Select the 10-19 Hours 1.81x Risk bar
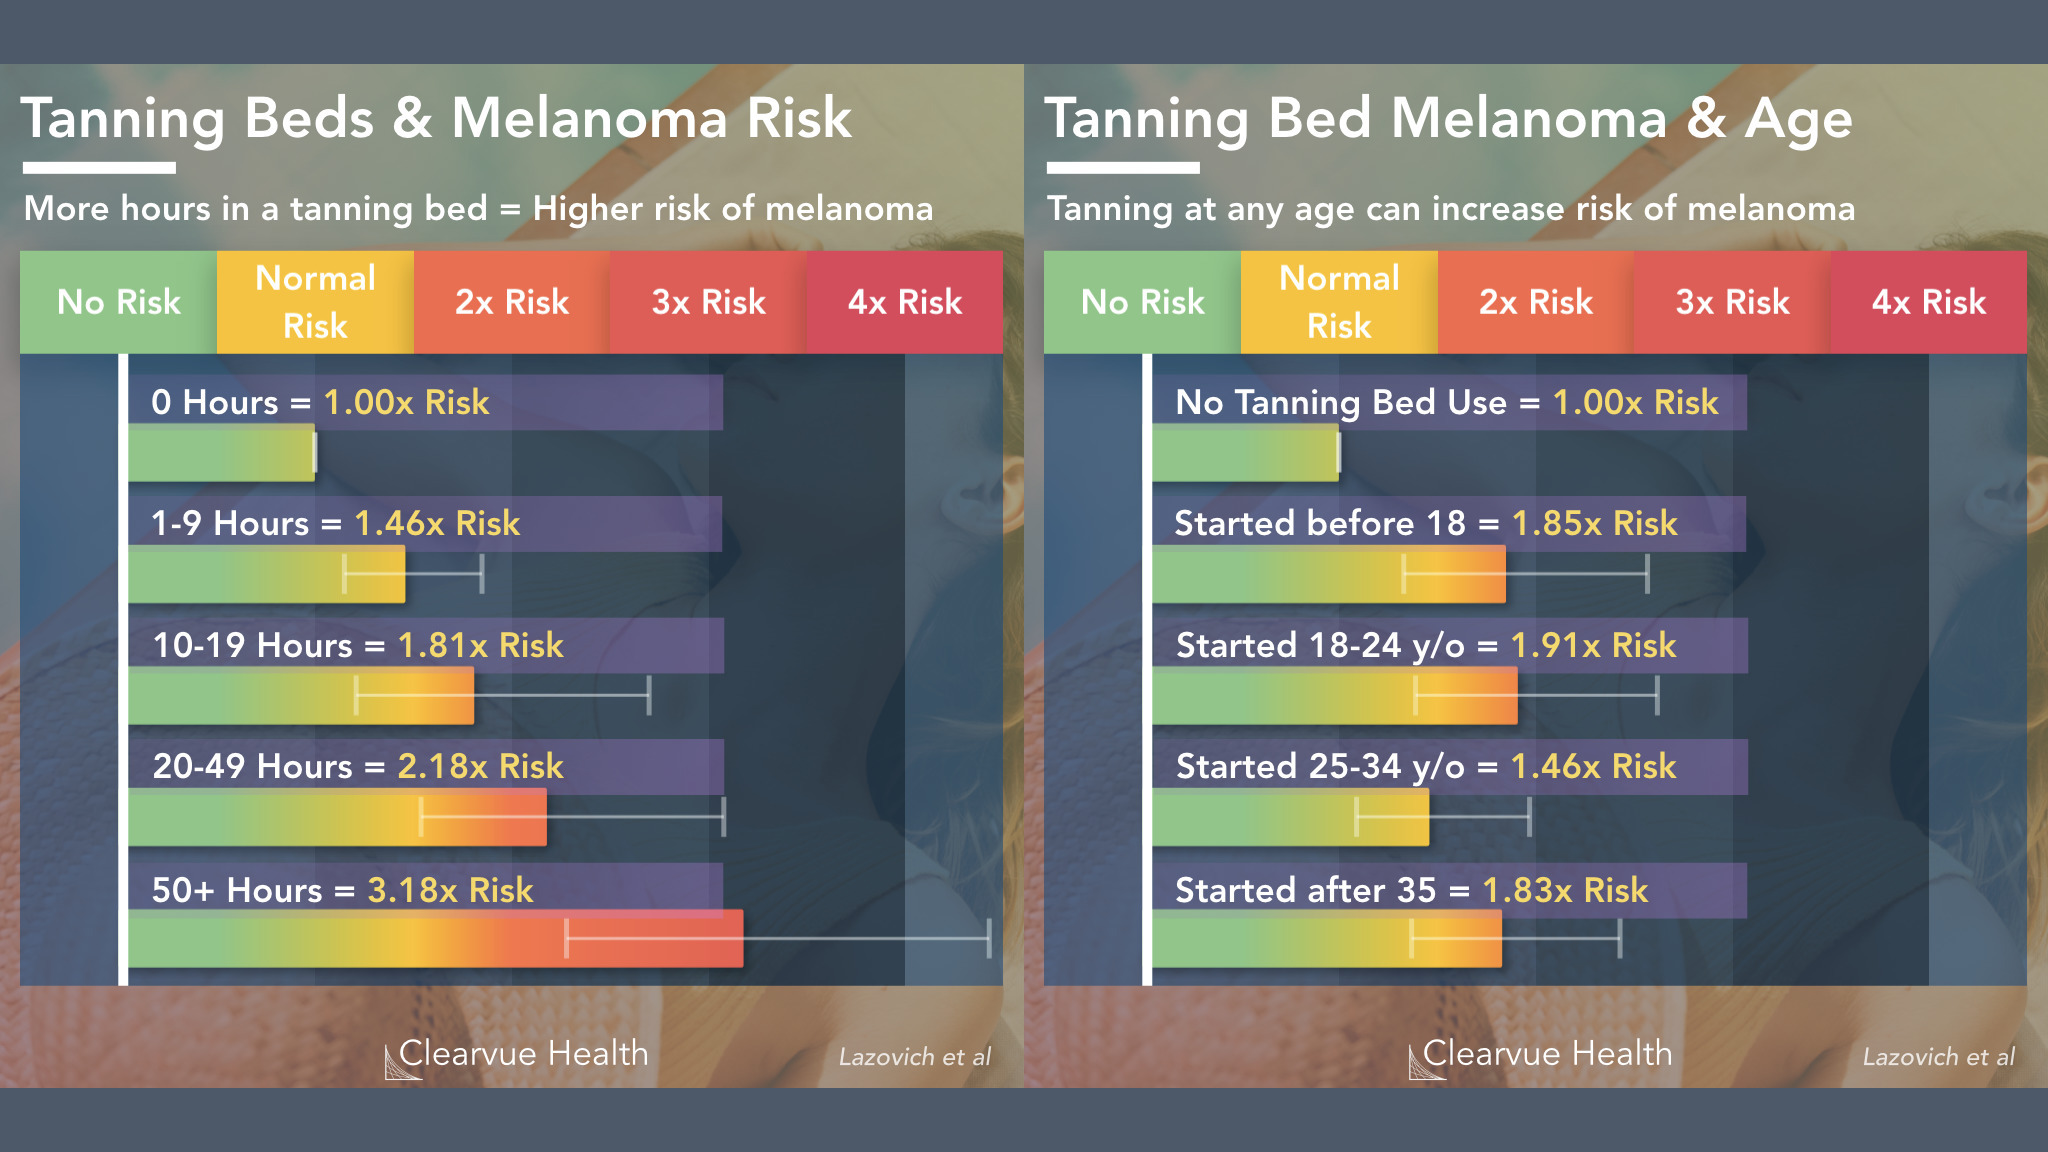2048x1152 pixels. point(301,696)
